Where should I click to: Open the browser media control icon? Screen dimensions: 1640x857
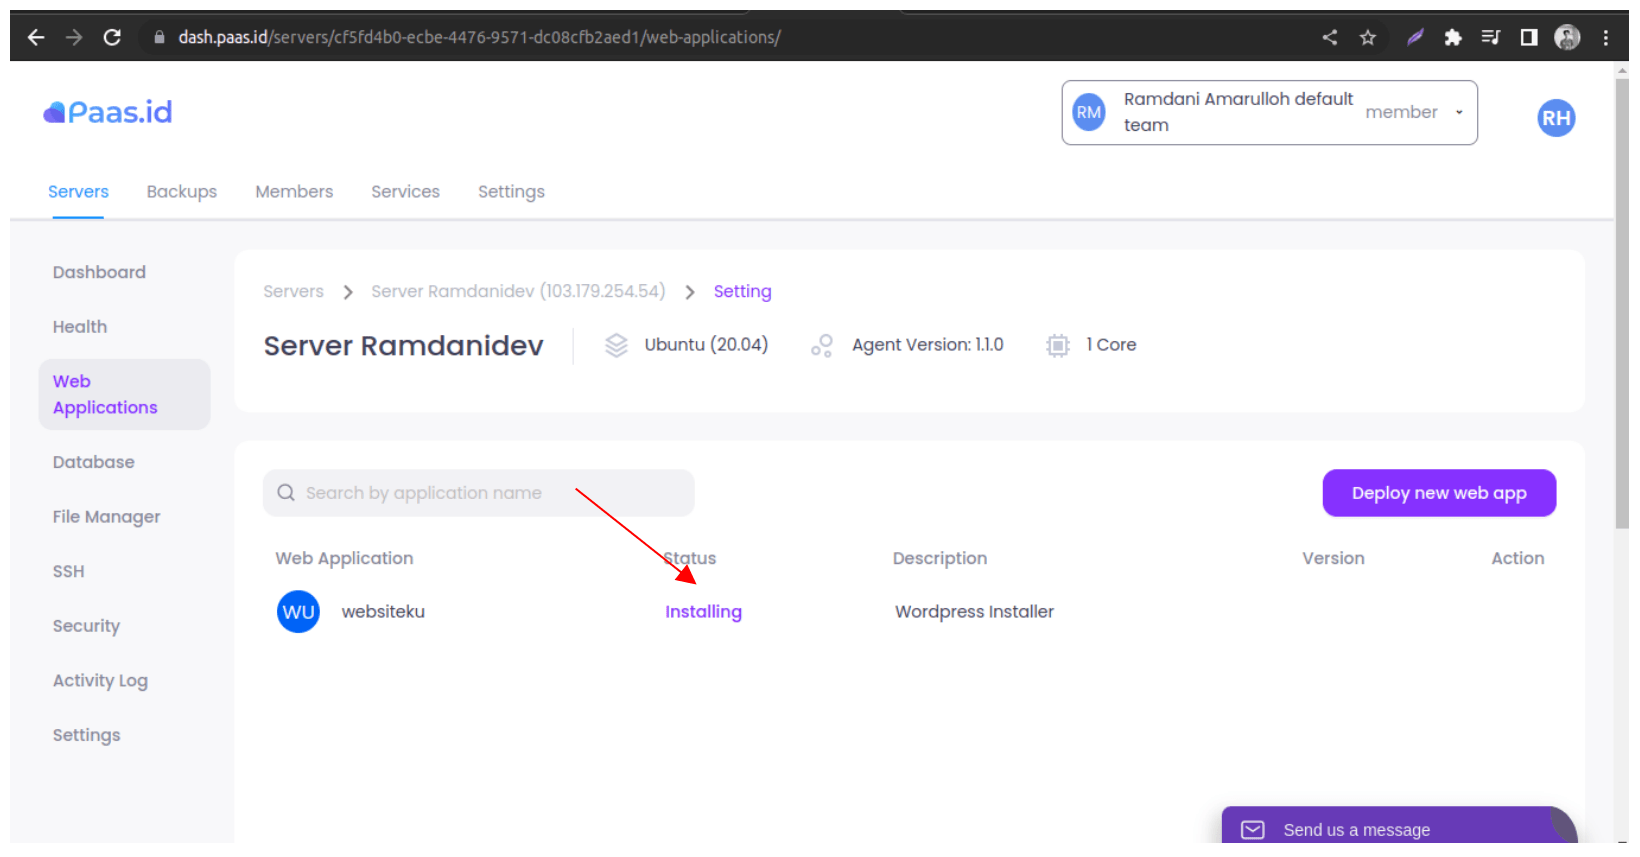[1490, 37]
